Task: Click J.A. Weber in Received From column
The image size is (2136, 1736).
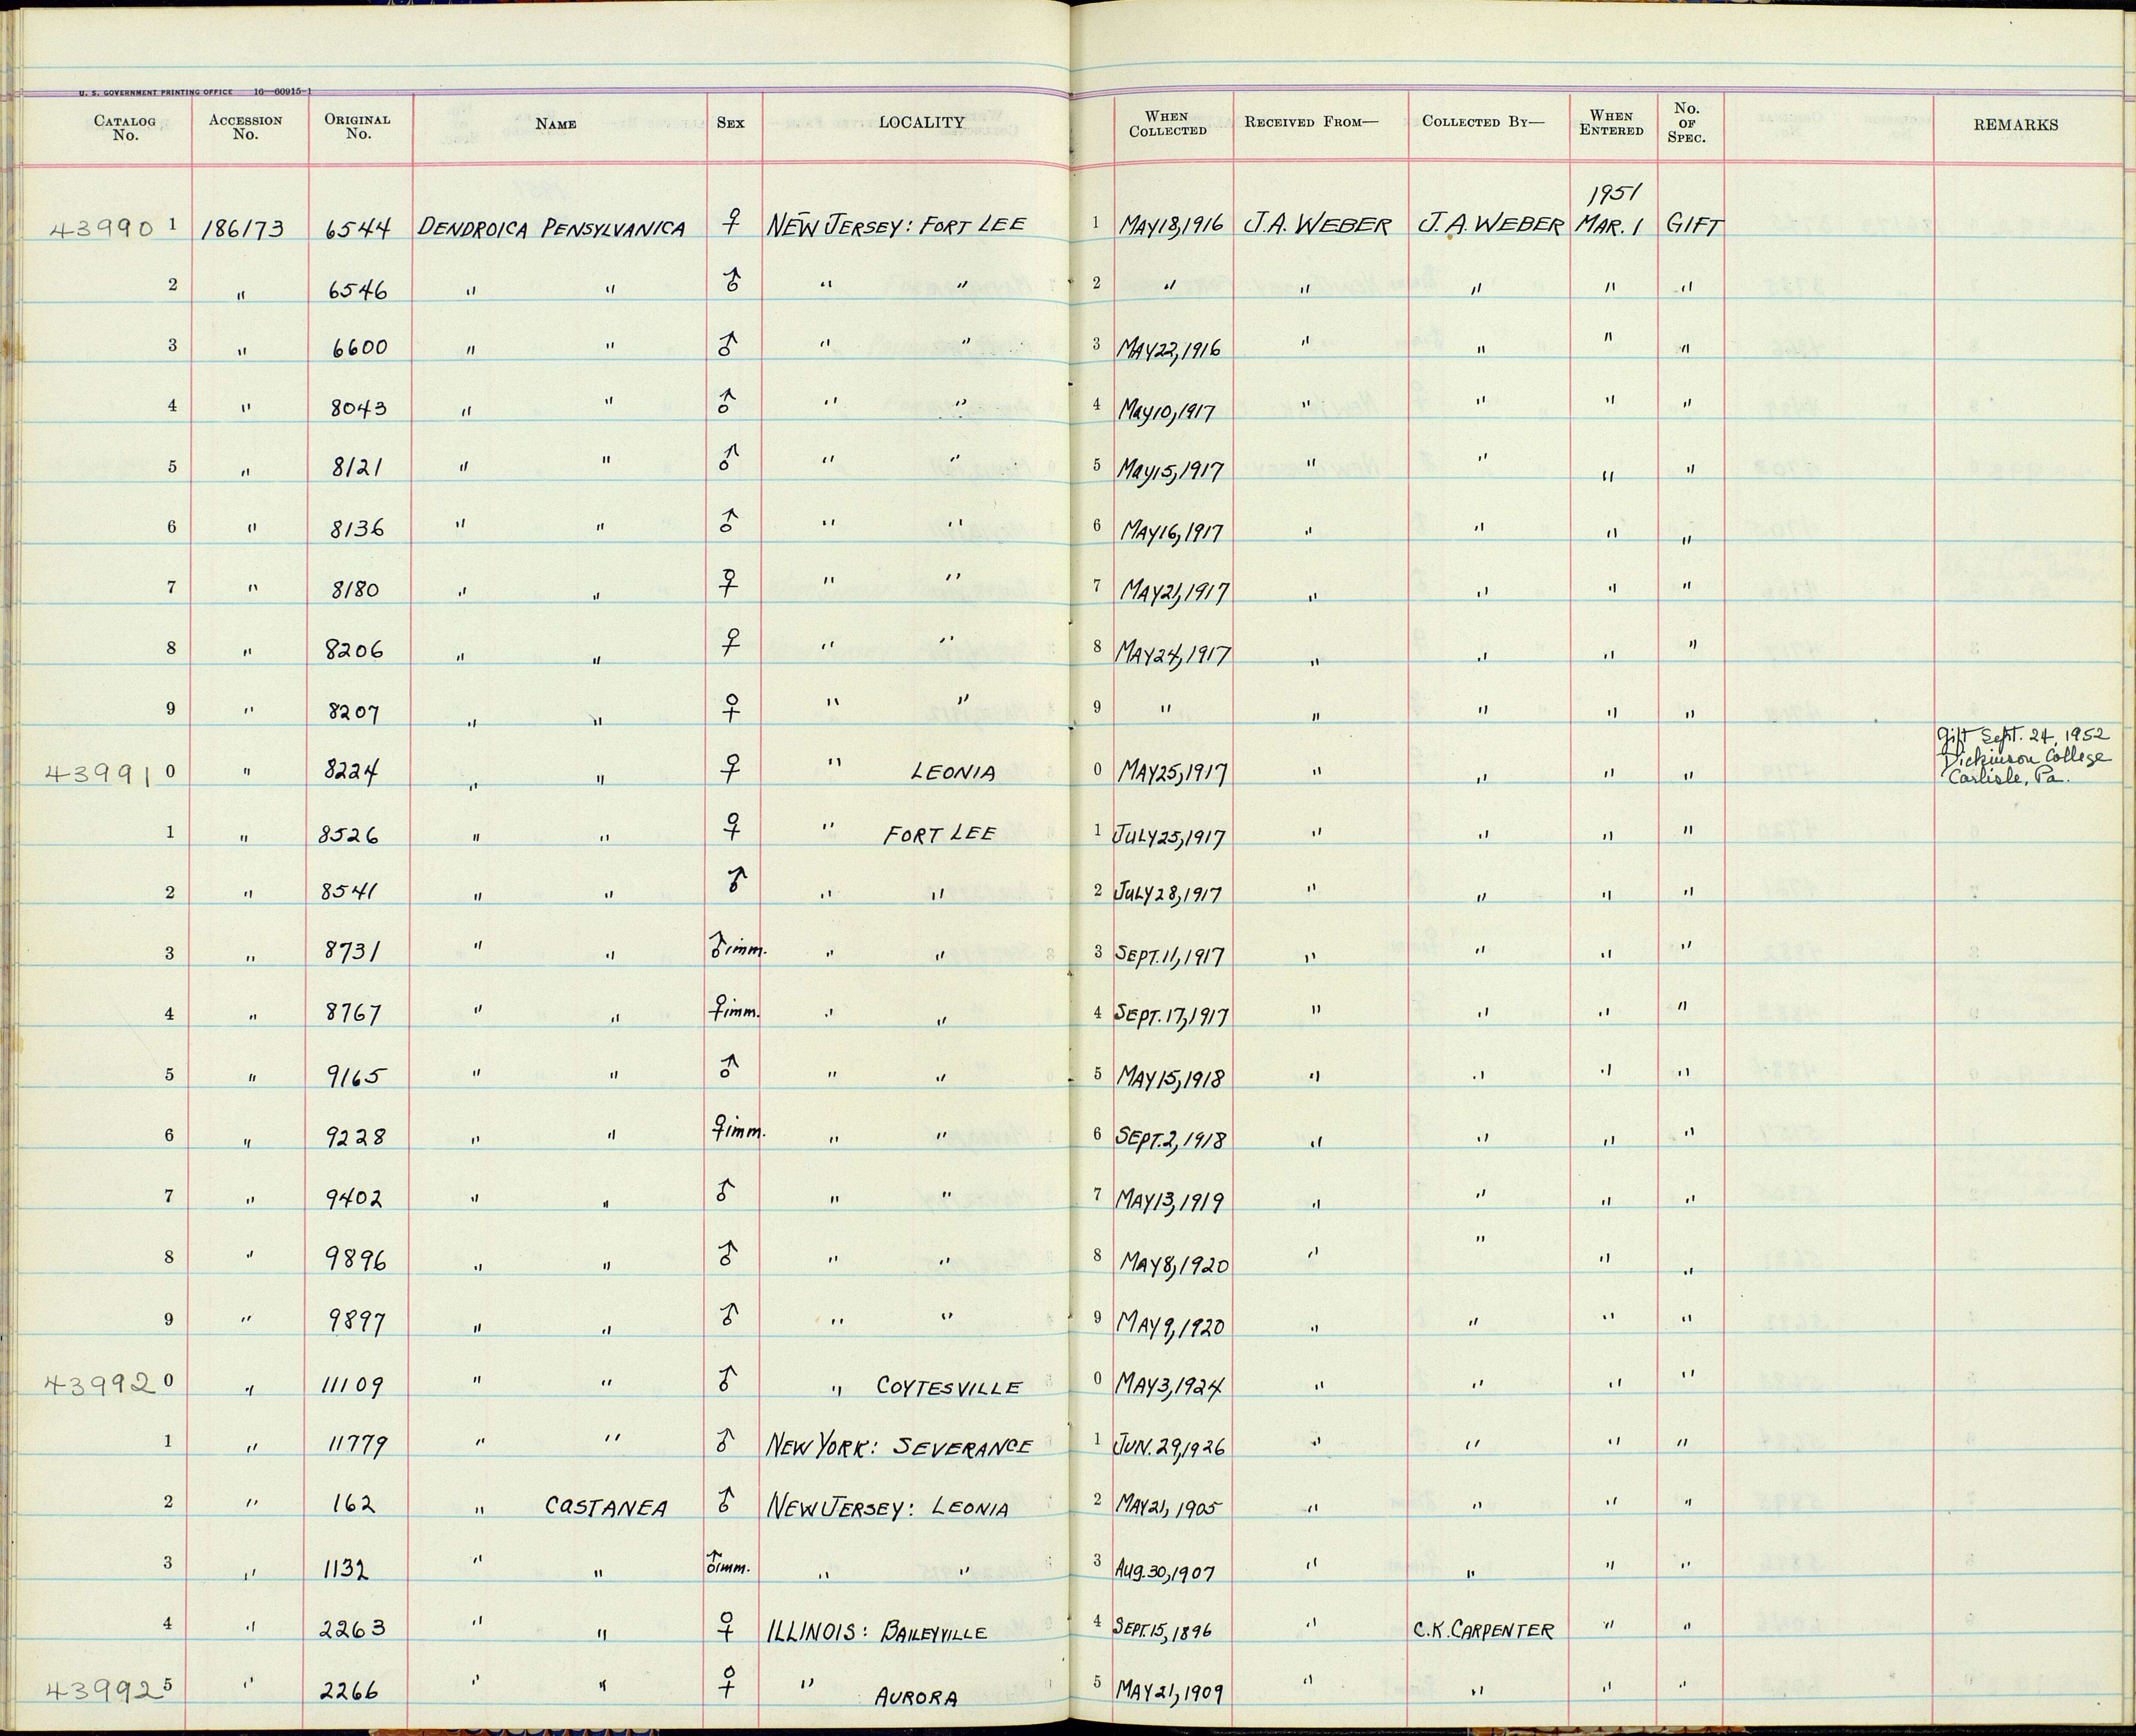Action: coord(1316,224)
